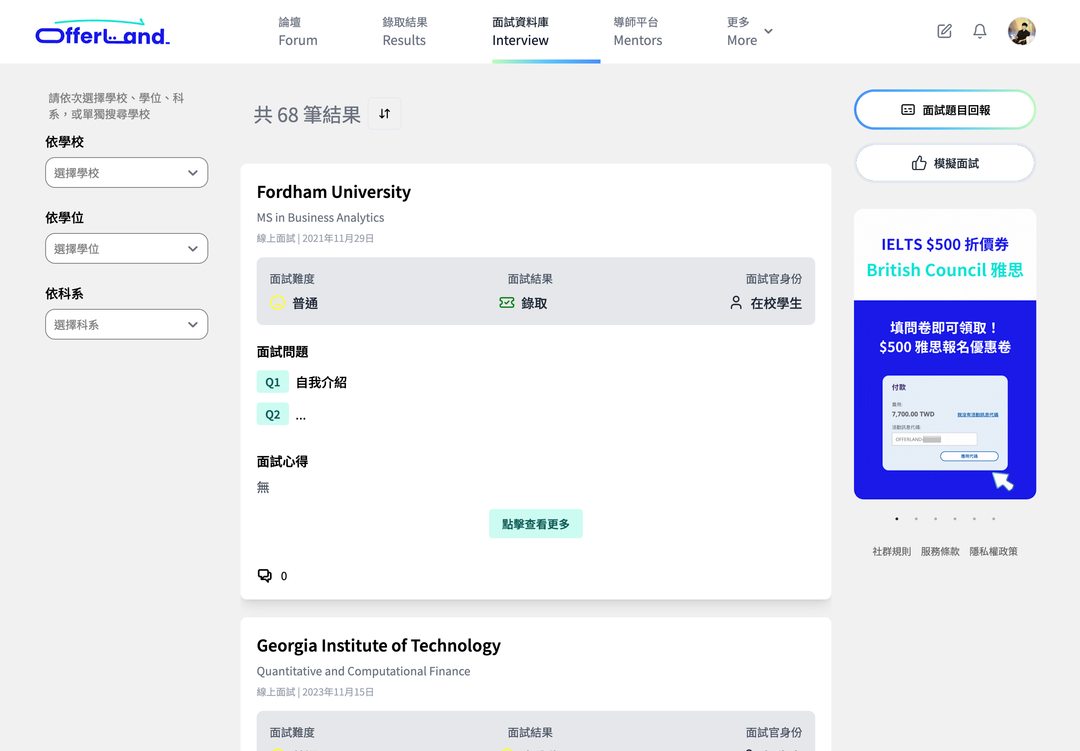Viewport: 1080px width, 751px height.
Task: Click the 普通 difficulty face icon
Action: coord(278,302)
